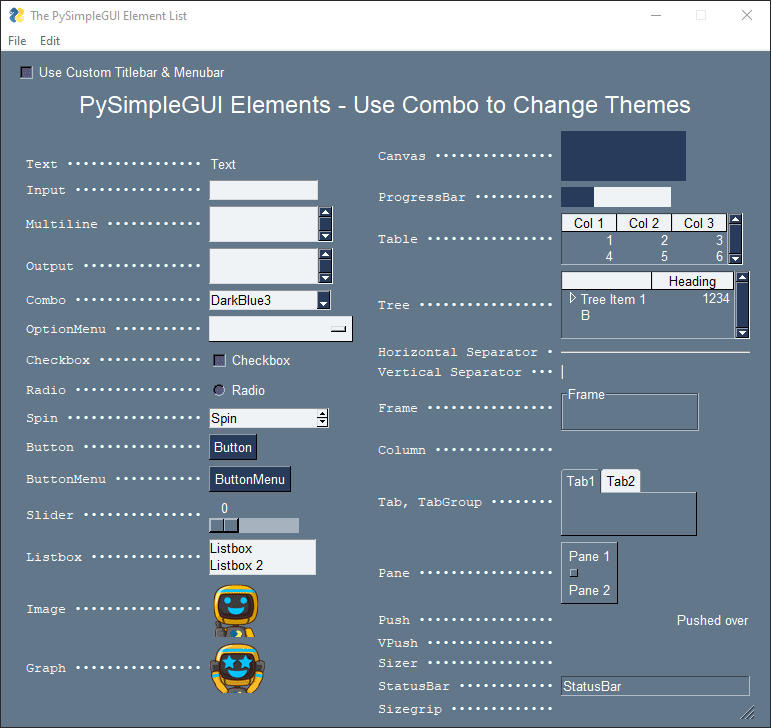This screenshot has height=728, width=771.
Task: Click the pane separator handle between Pane 1 and Pane 2
Action: 573,573
